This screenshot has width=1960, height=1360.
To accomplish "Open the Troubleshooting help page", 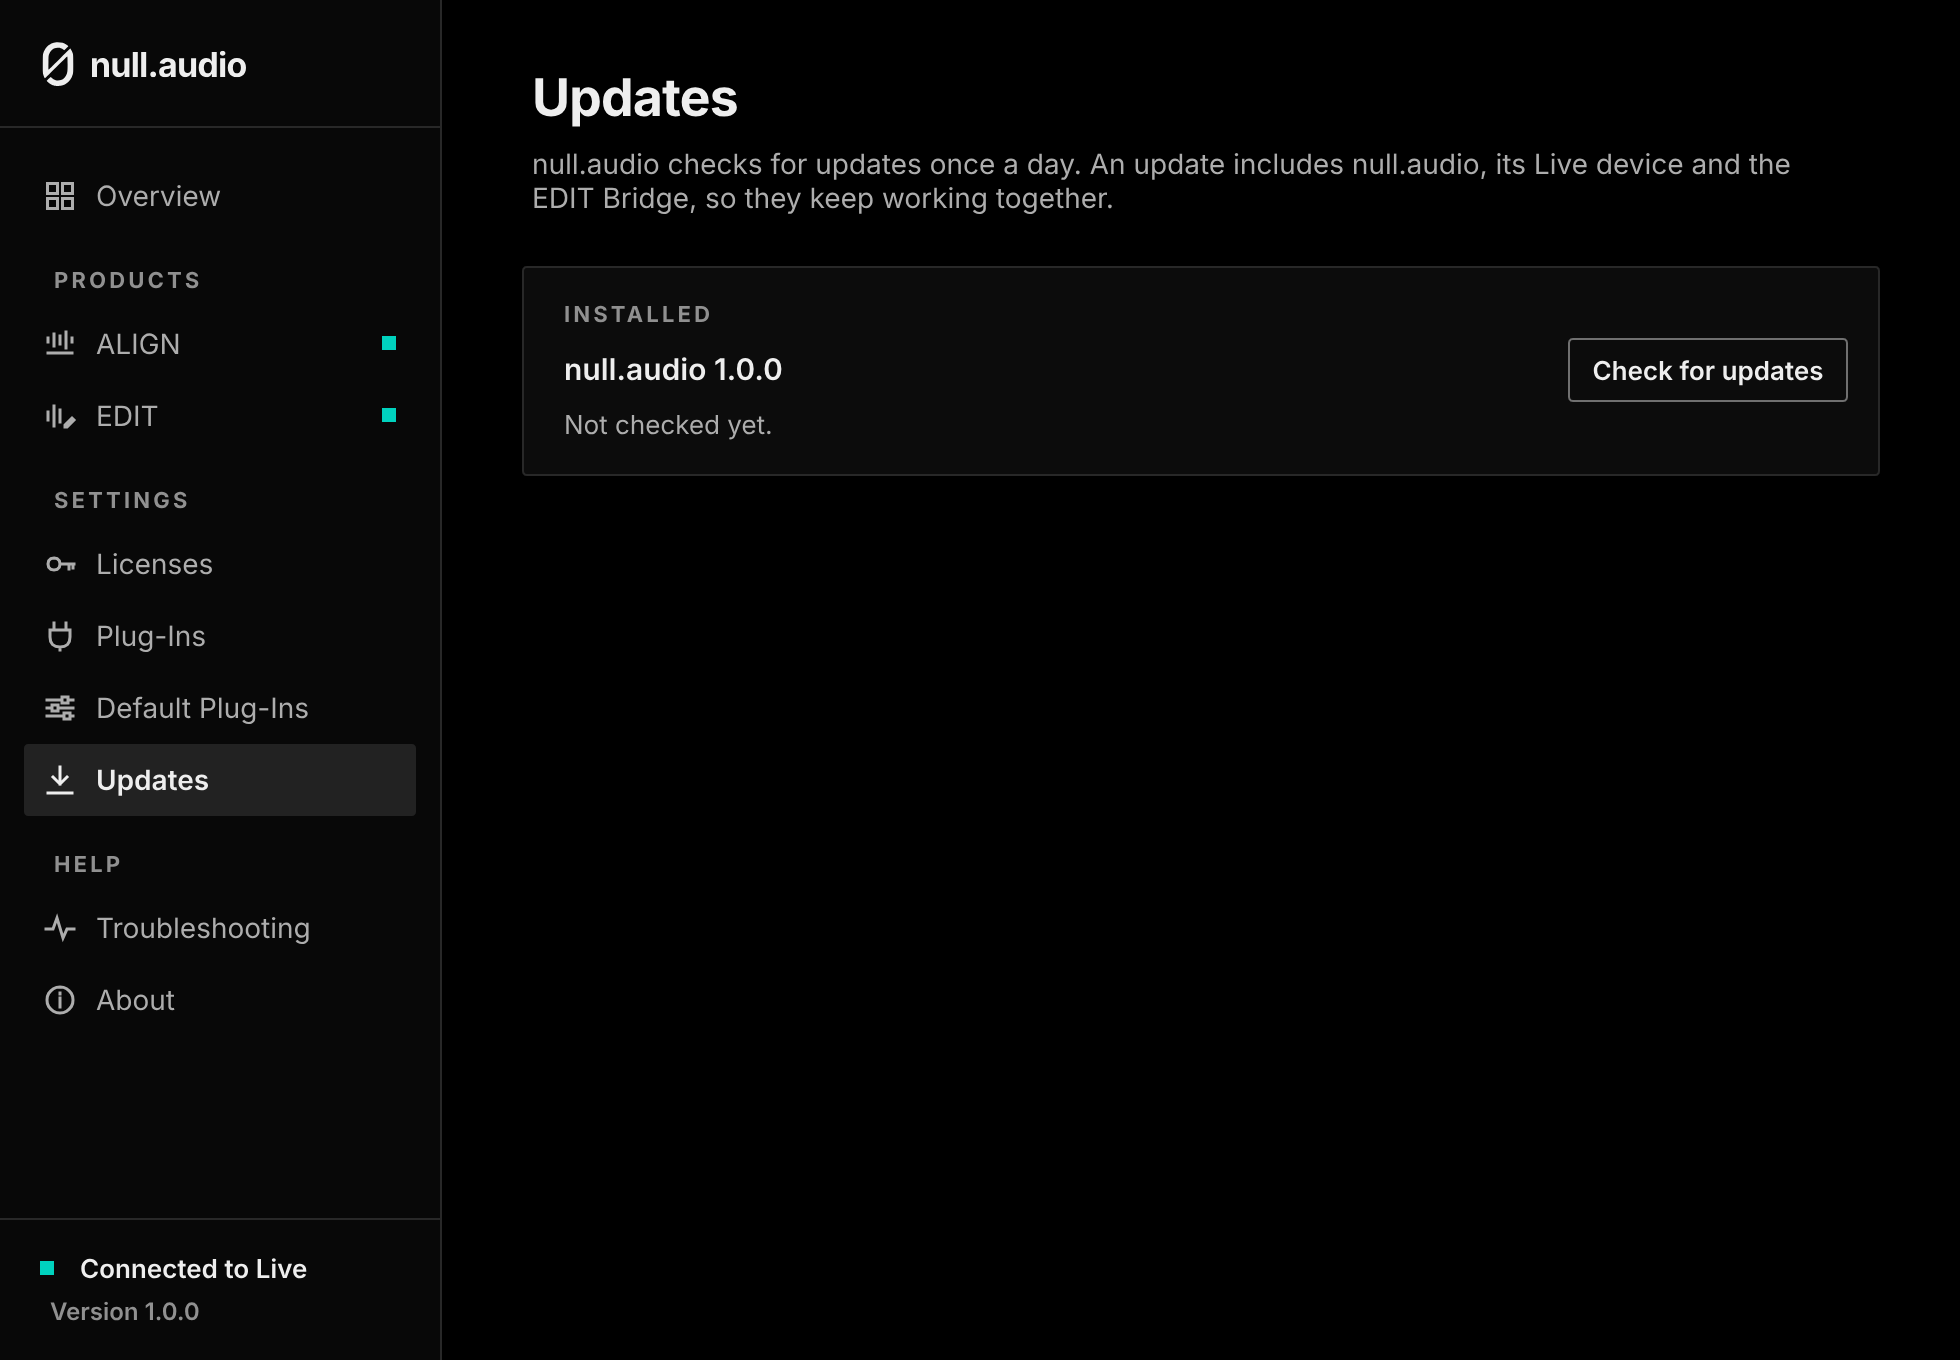I will tap(220, 928).
